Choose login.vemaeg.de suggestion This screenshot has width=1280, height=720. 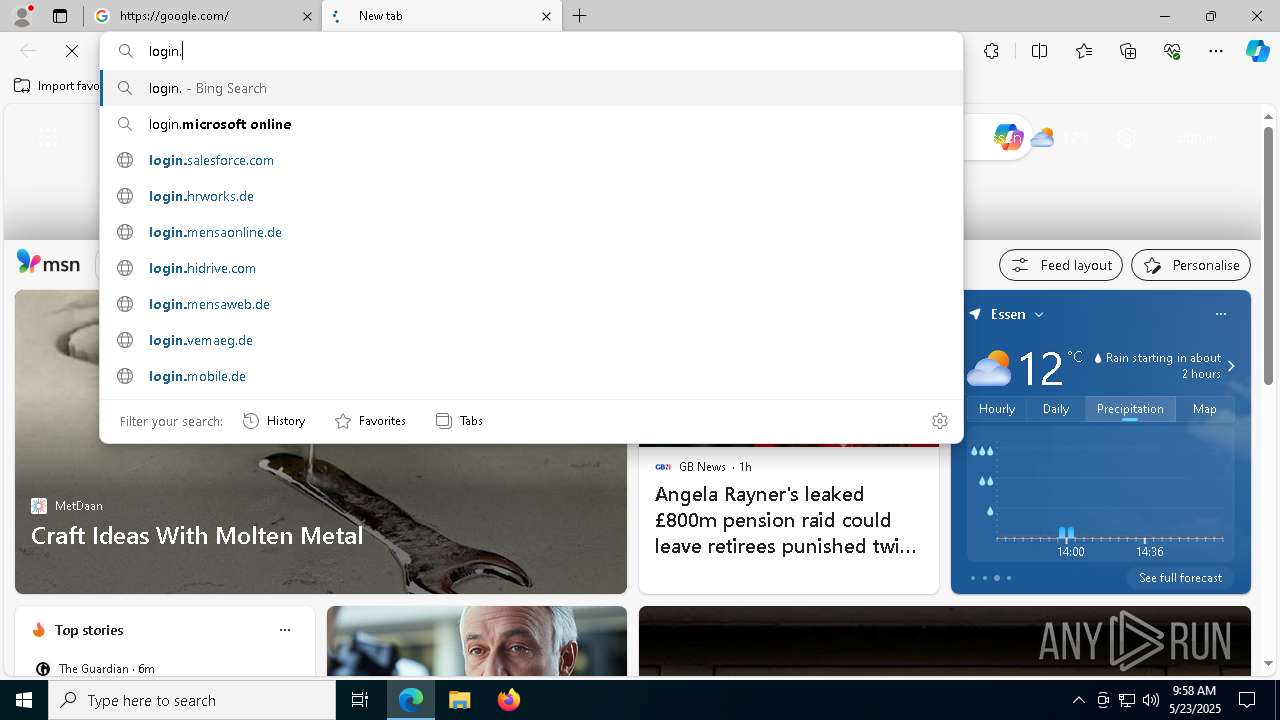[532, 340]
